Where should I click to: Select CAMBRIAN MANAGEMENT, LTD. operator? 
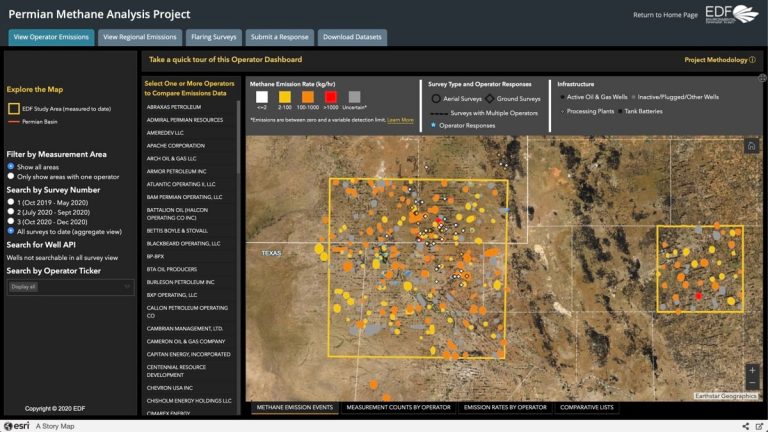185,329
